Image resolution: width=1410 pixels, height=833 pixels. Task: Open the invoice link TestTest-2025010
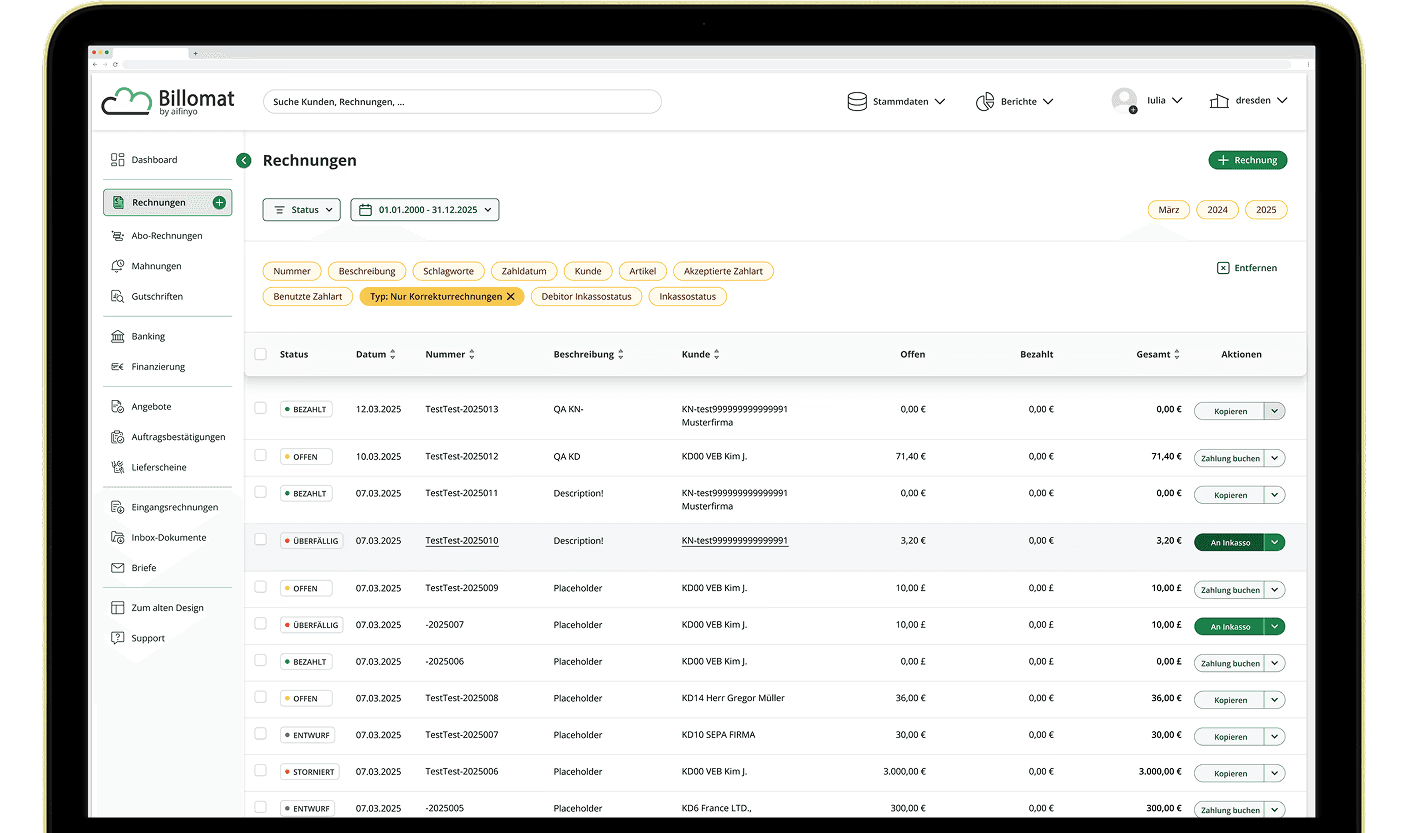[x=462, y=540]
